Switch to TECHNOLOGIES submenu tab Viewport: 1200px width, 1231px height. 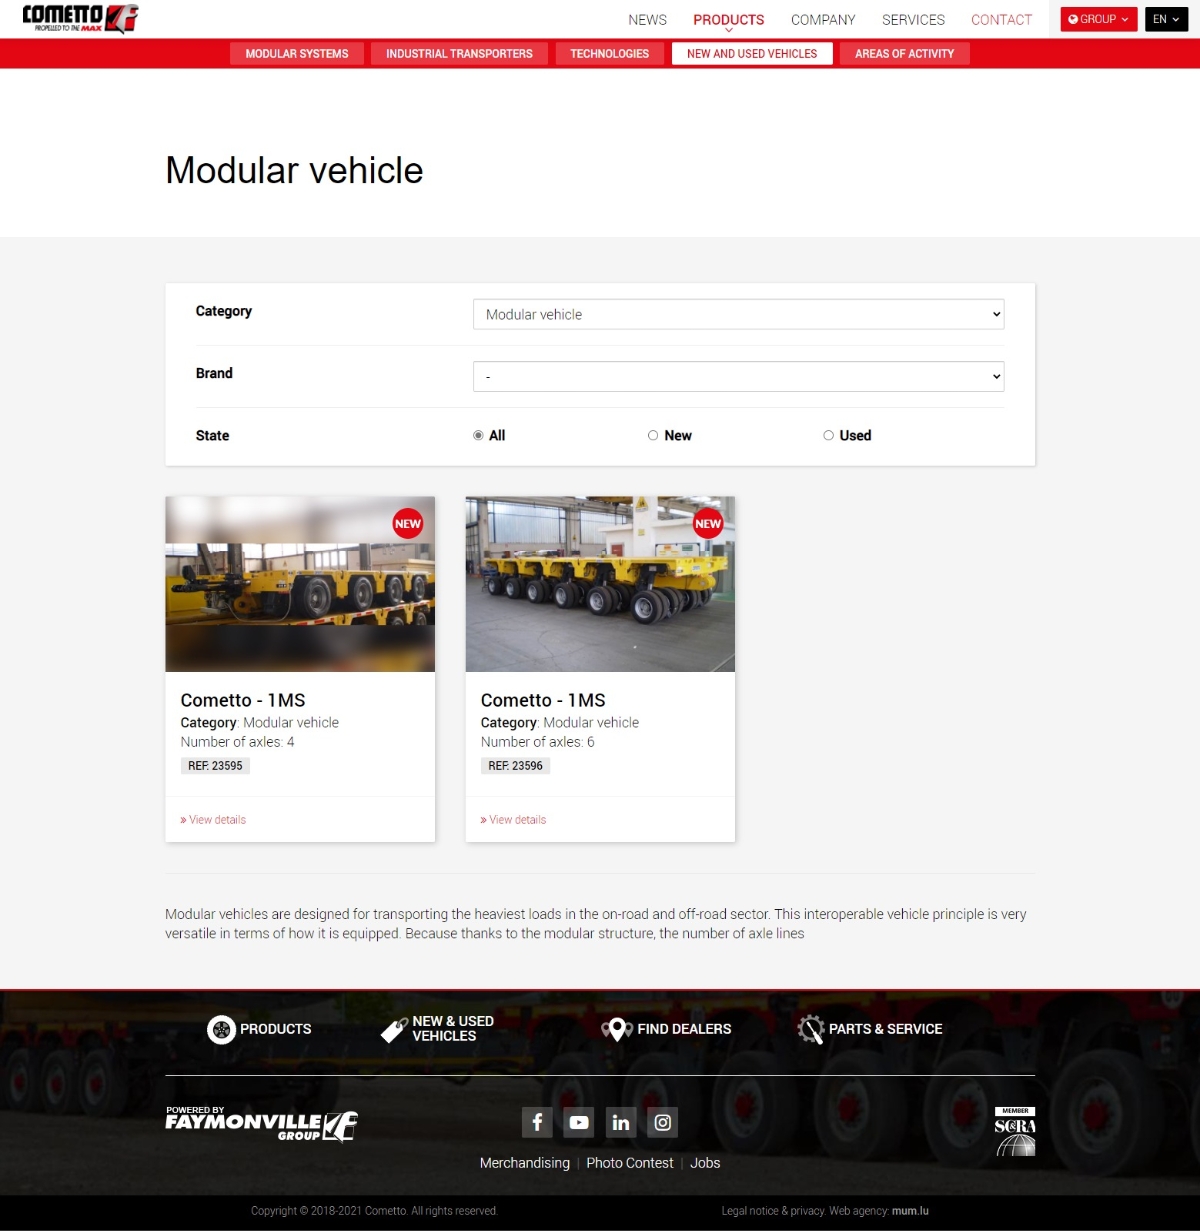pyautogui.click(x=609, y=54)
